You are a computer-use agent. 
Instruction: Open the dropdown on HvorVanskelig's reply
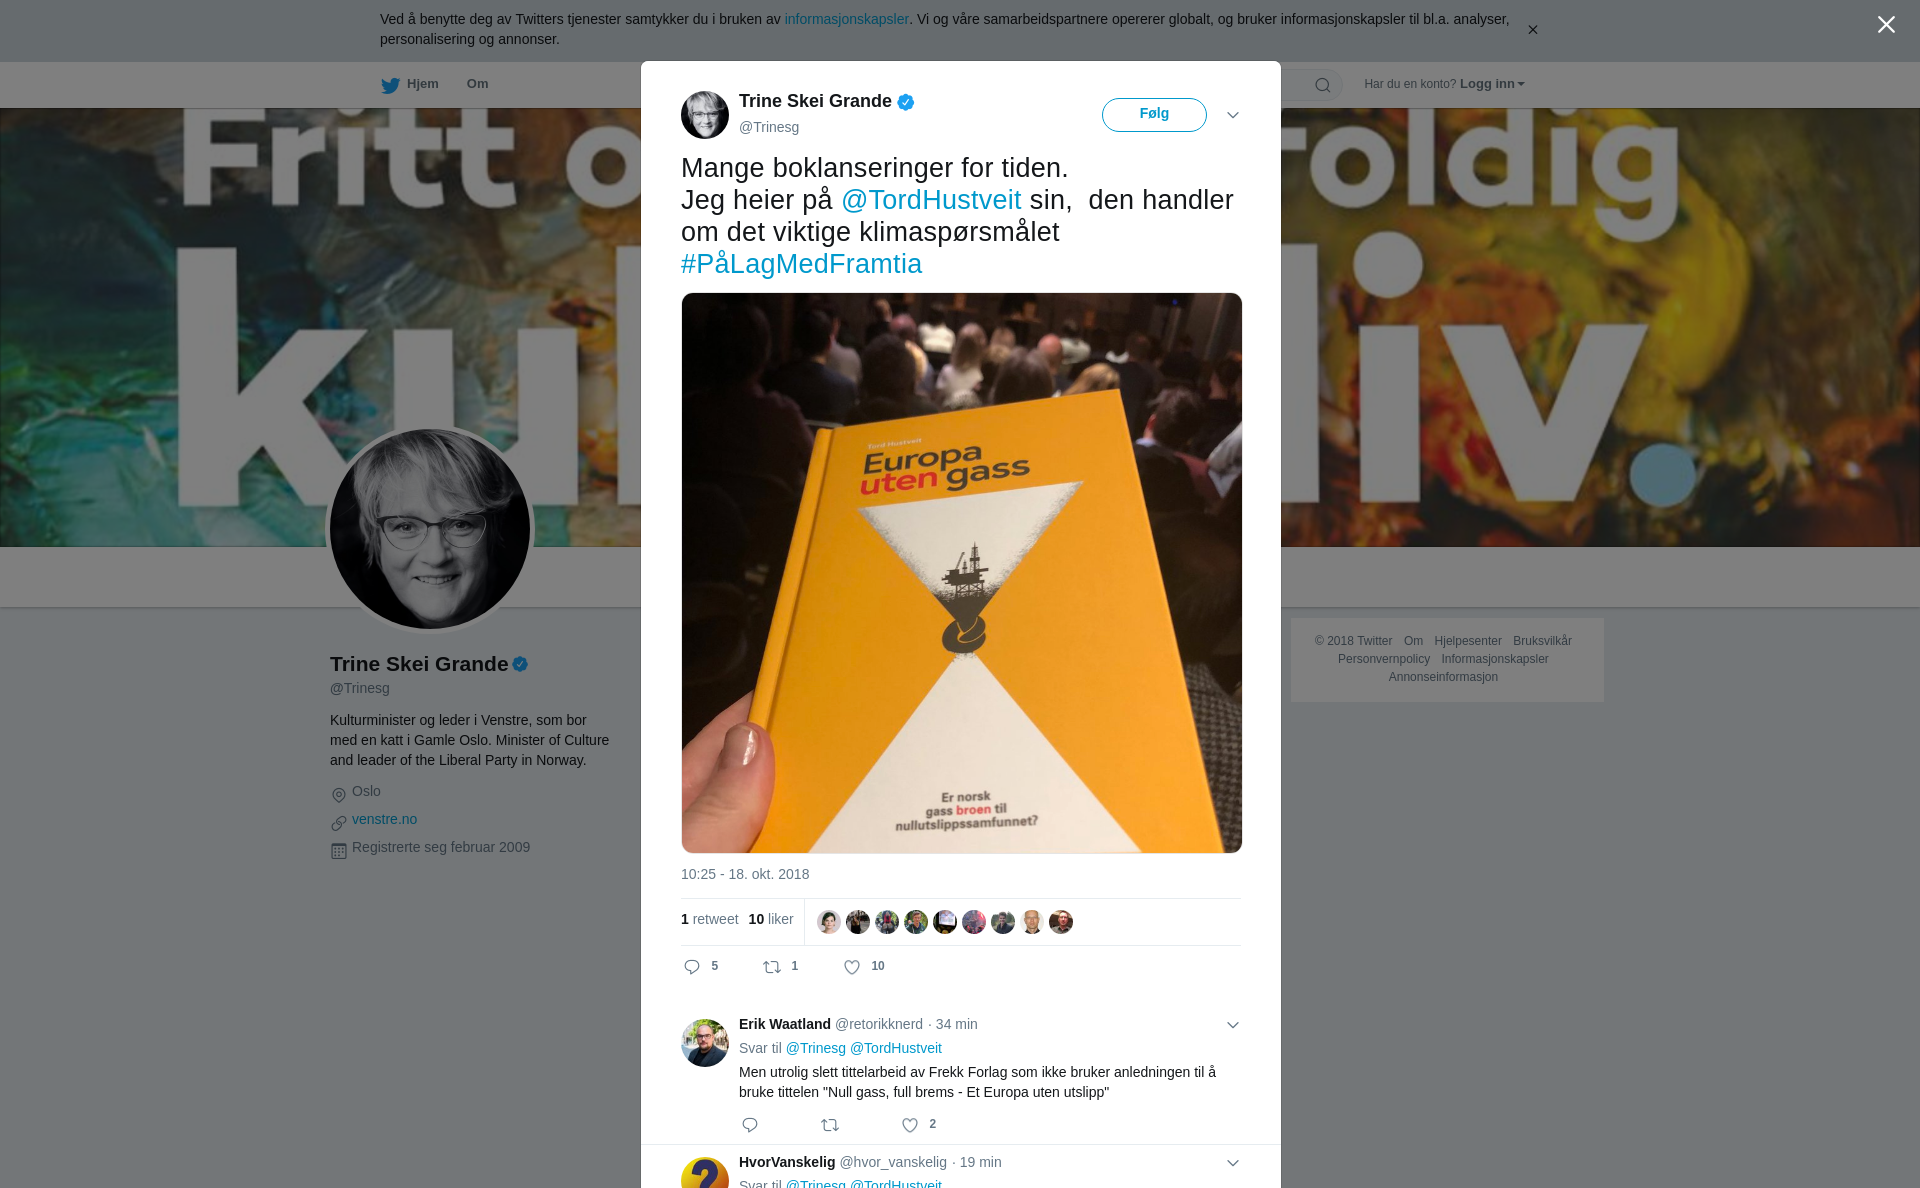point(1233,1163)
